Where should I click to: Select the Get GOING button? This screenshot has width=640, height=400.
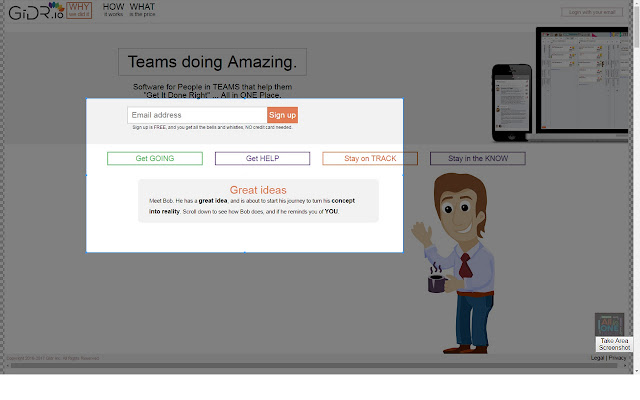pyautogui.click(x=155, y=158)
